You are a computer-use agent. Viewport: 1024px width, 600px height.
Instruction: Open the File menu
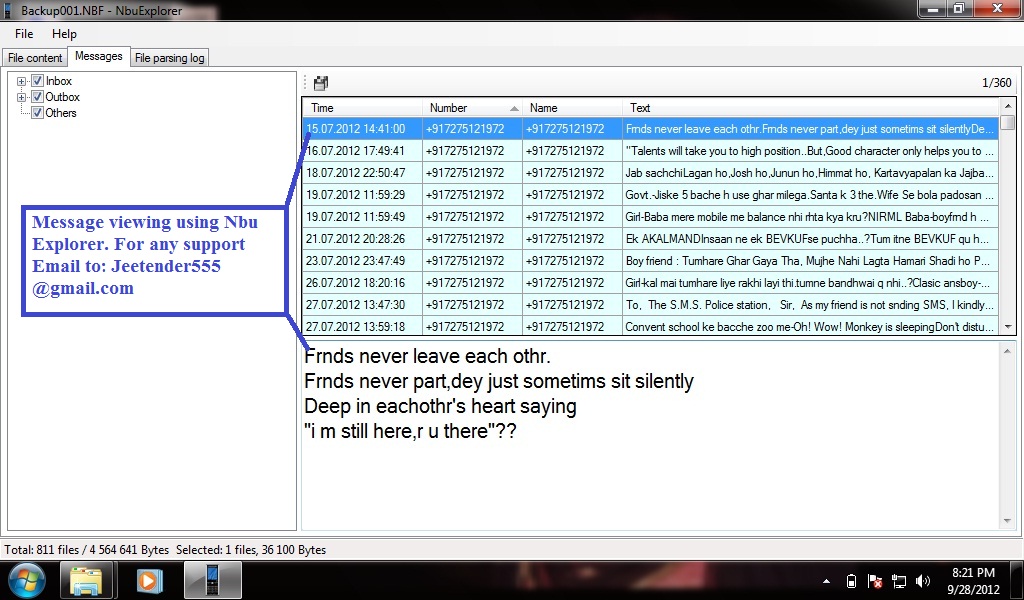[23, 33]
